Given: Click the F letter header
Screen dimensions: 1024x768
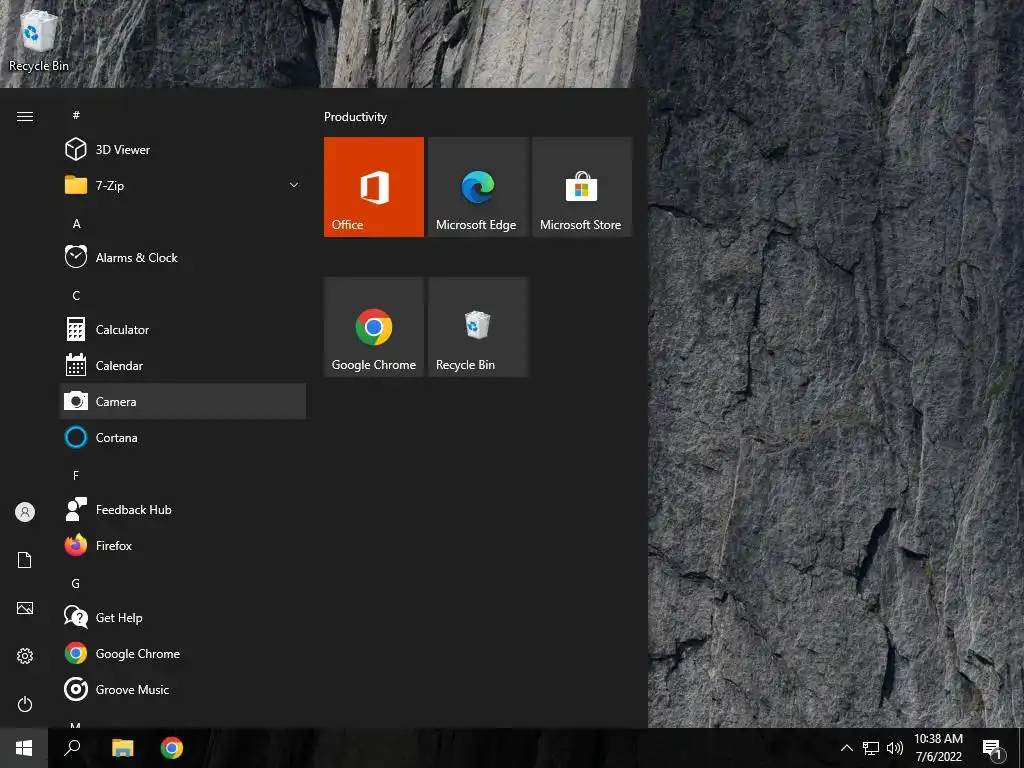Looking at the screenshot, I should pos(76,475).
